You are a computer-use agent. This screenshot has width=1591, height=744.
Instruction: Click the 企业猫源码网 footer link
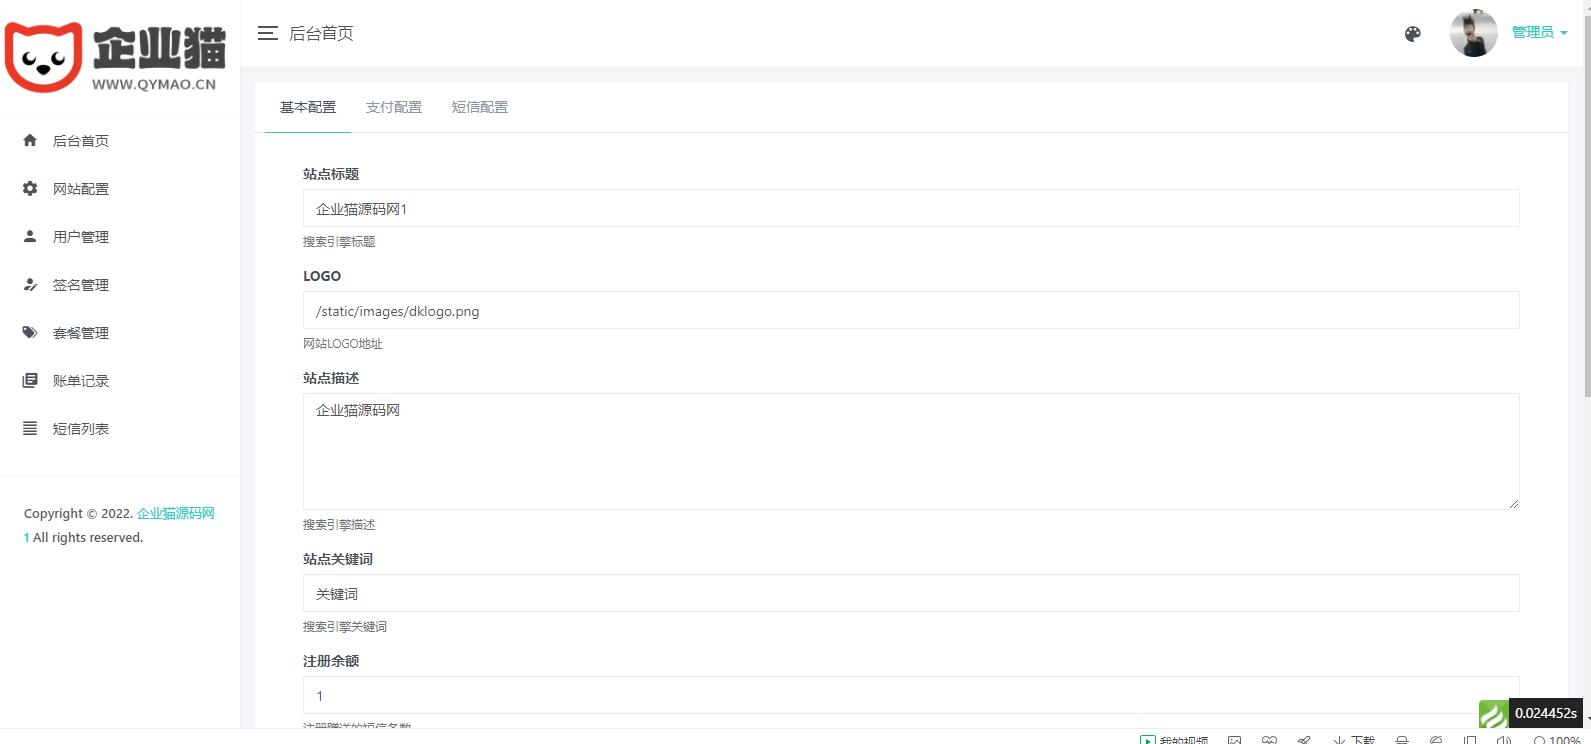(176, 513)
